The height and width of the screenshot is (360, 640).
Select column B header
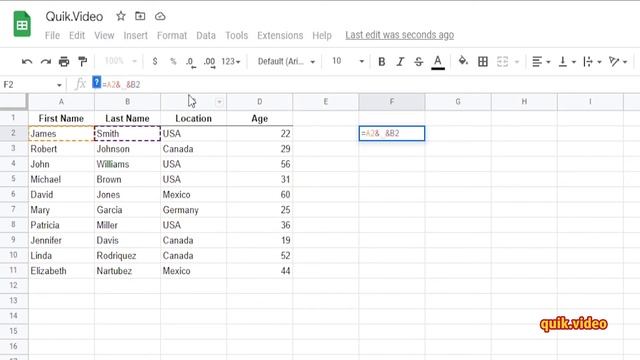click(127, 102)
